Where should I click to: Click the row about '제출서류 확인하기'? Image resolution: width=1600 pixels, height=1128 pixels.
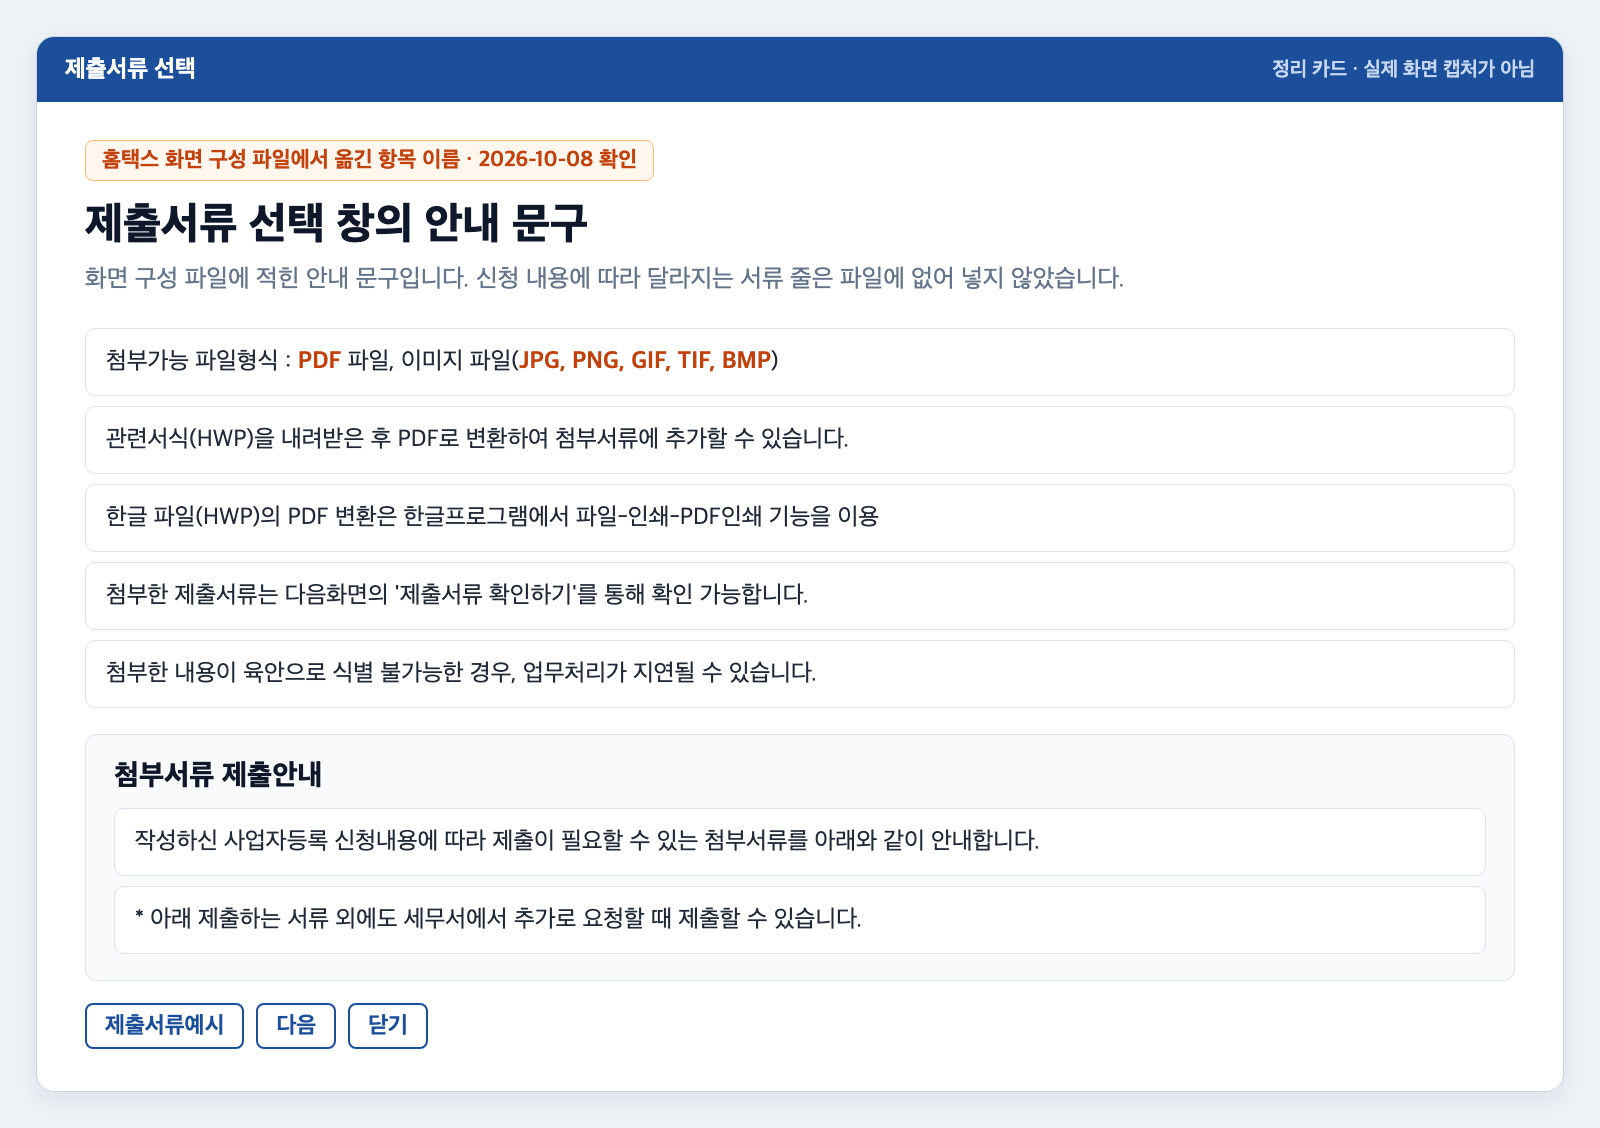pyautogui.click(x=800, y=596)
